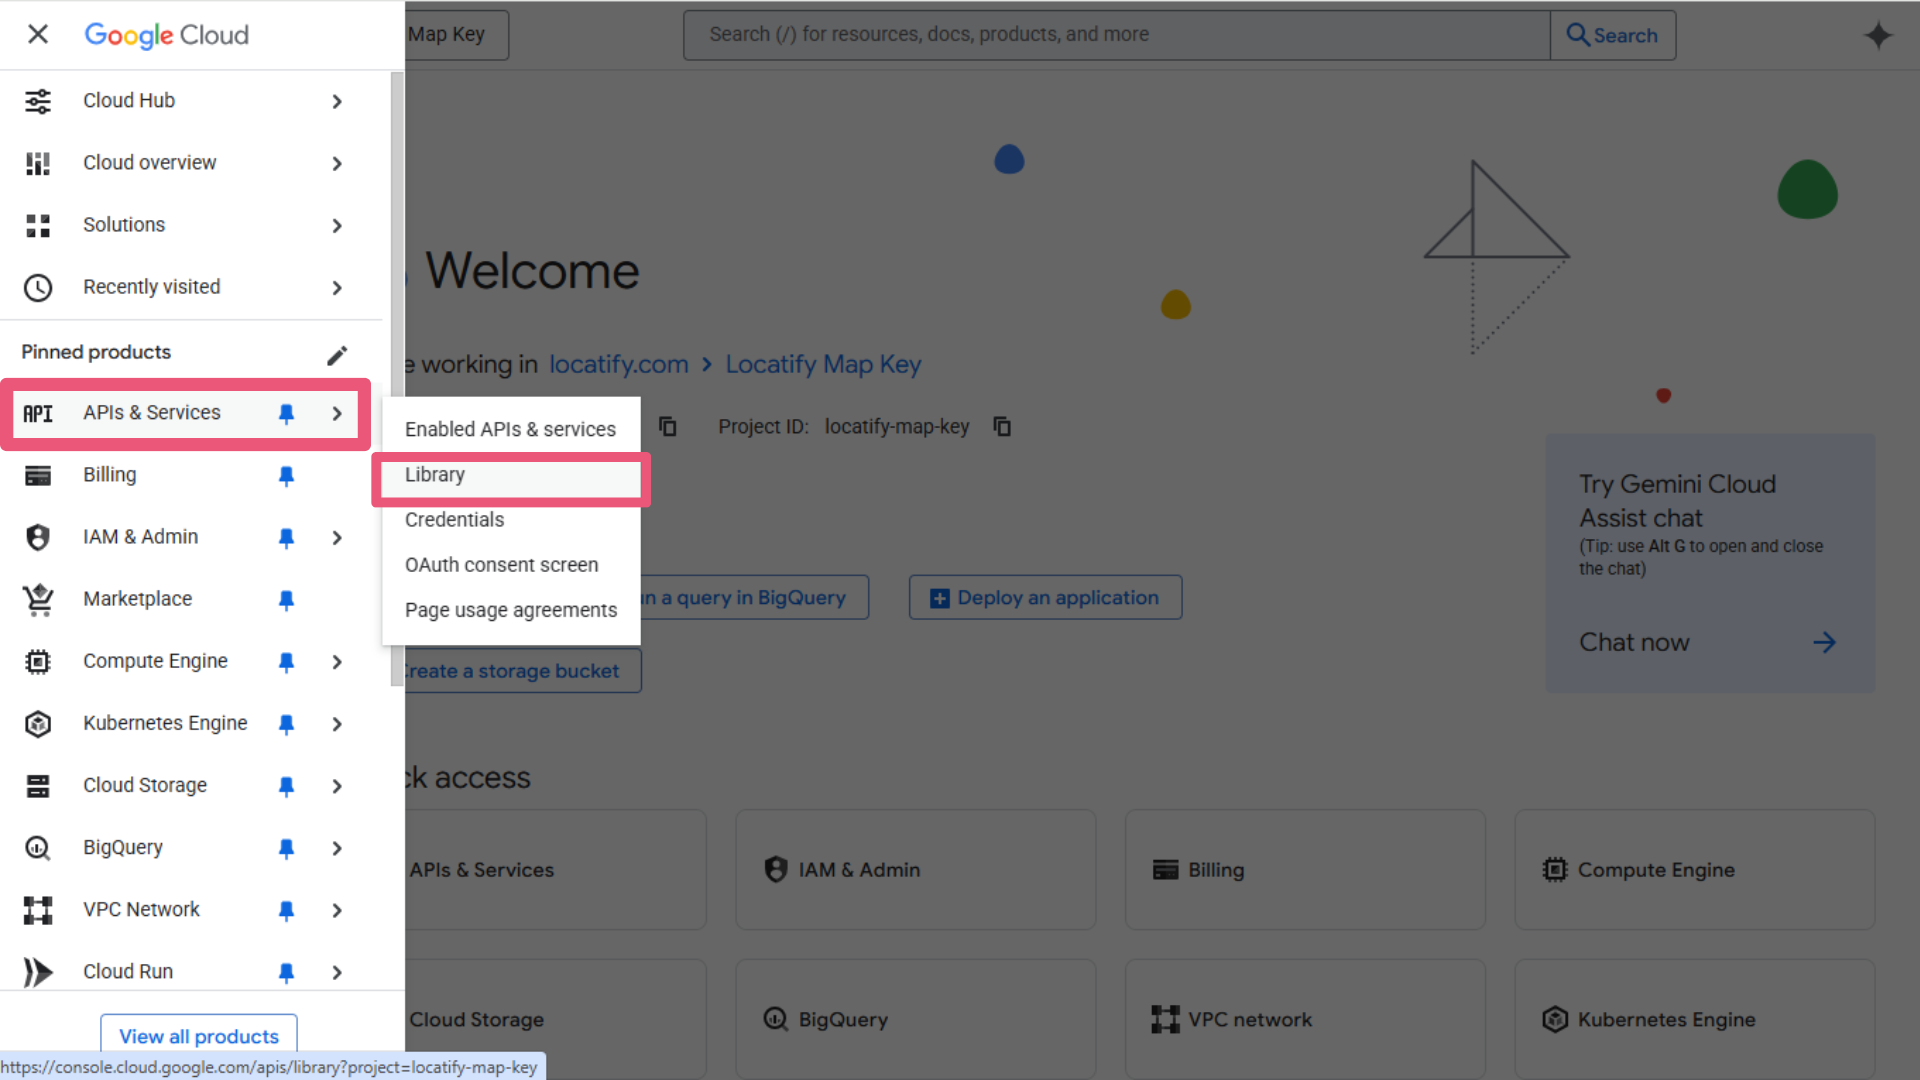
Task: Copy the Project ID with copy icon
Action: pyautogui.click(x=1002, y=427)
